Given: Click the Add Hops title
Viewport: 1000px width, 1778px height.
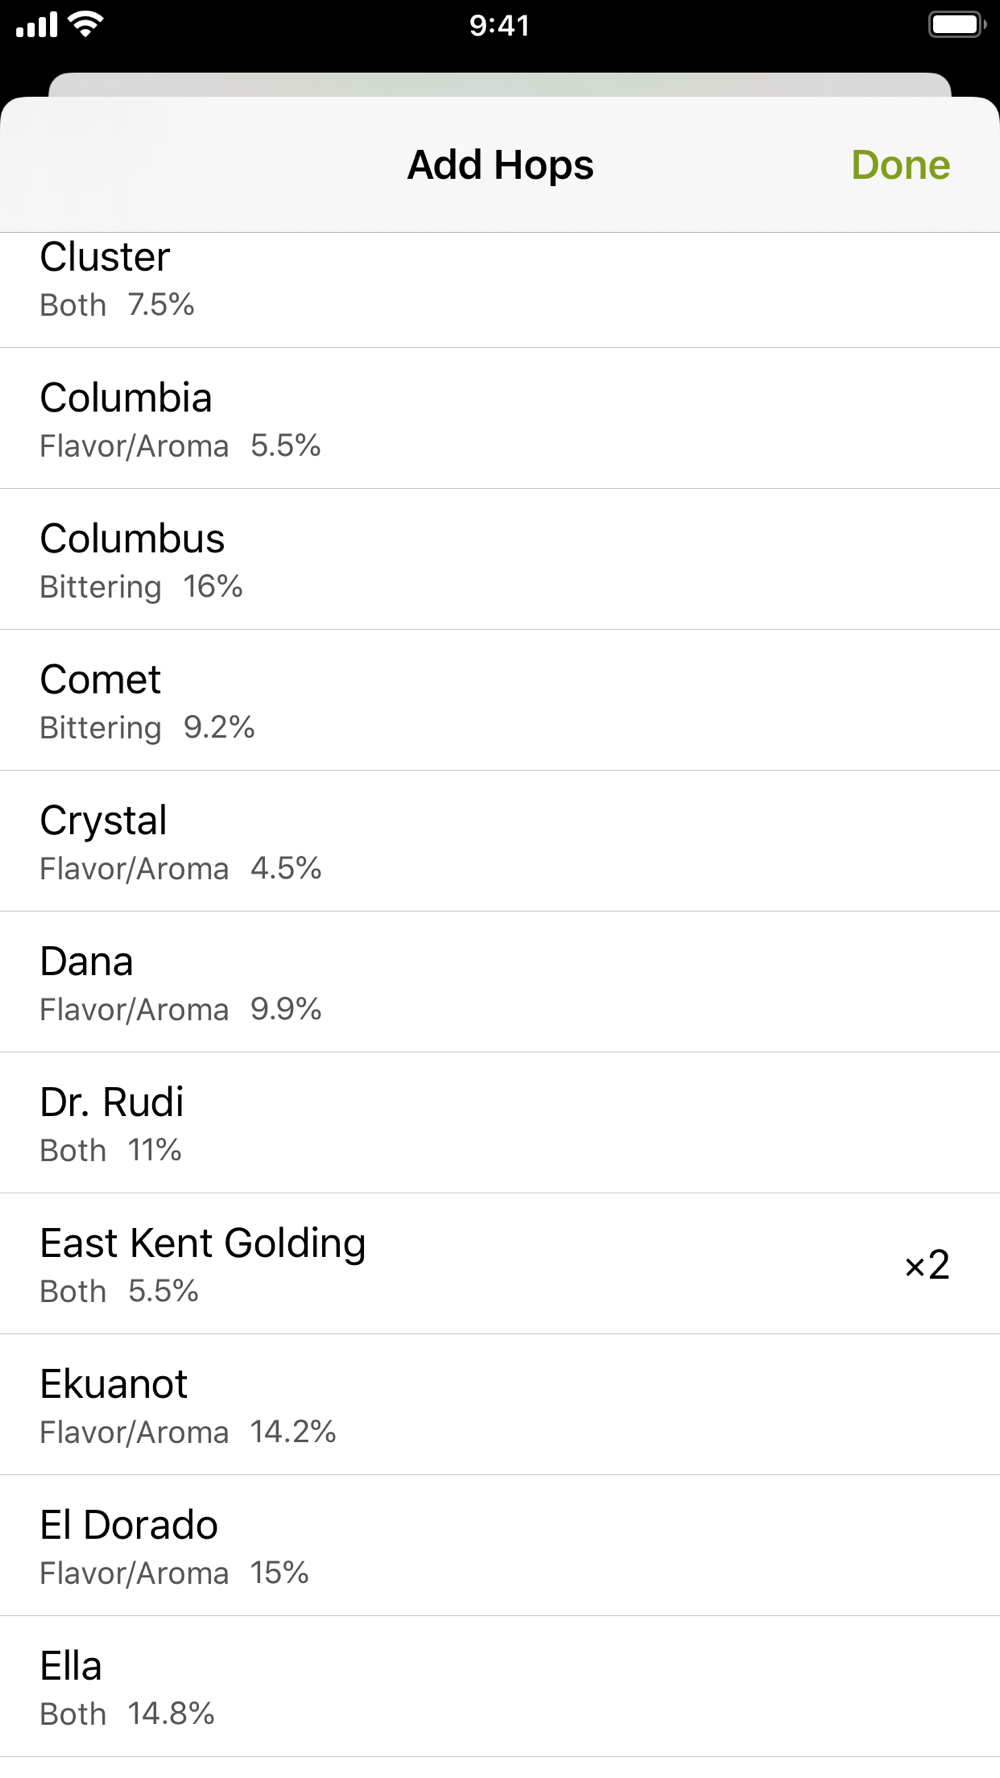Looking at the screenshot, I should tap(500, 165).
